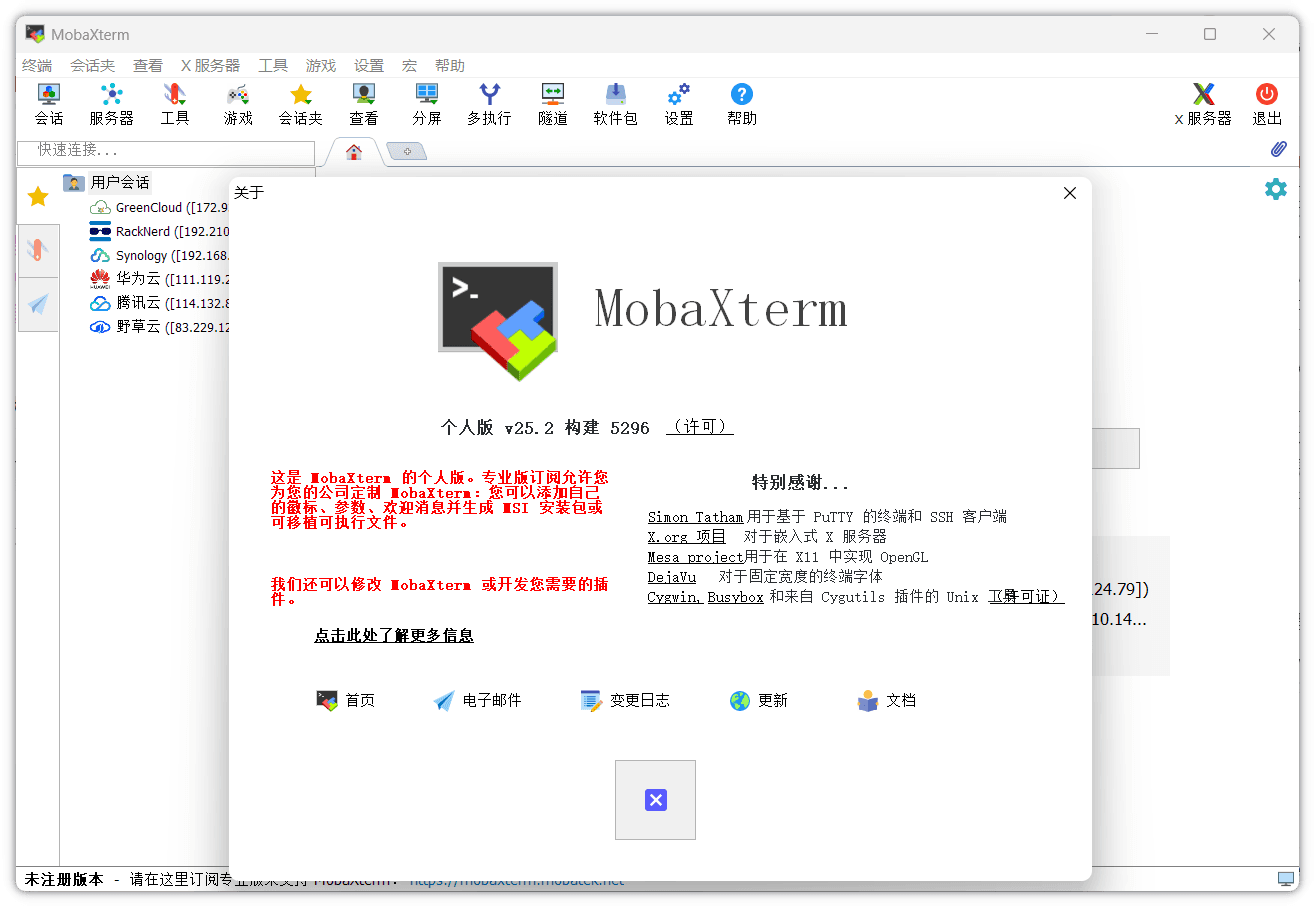Click the DejaVu link
Image resolution: width=1315 pixels, height=907 pixels.
pos(672,577)
